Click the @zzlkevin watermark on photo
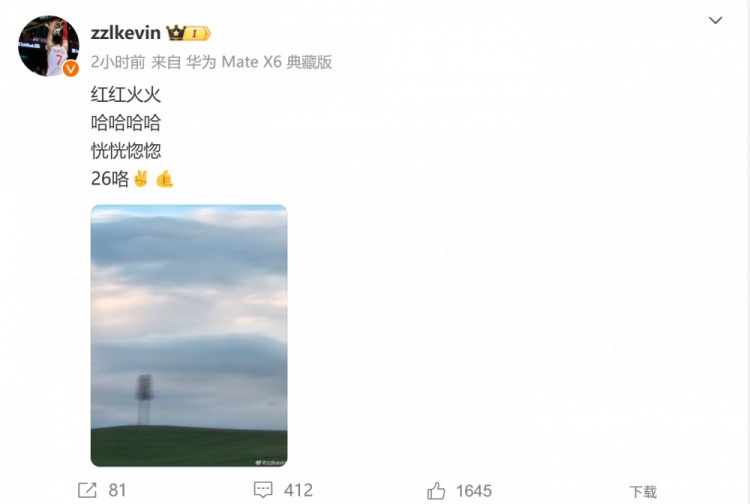The image size is (750, 504). [x=271, y=462]
